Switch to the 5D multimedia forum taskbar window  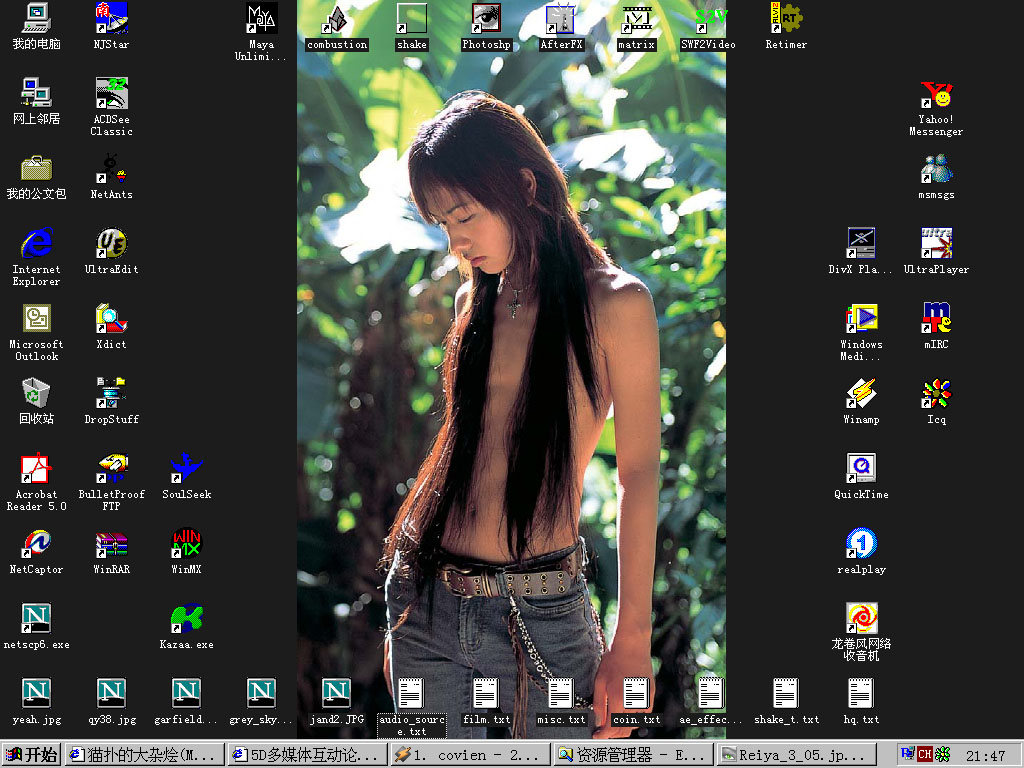[307, 755]
